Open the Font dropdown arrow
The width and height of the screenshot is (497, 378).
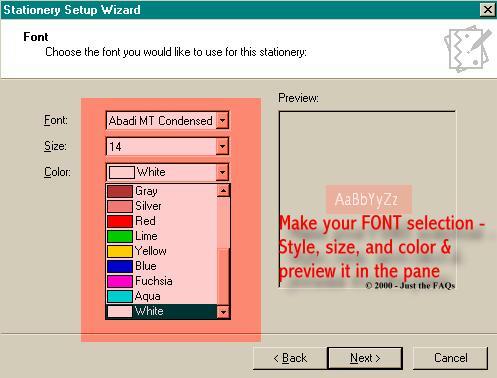pyautogui.click(x=222, y=120)
